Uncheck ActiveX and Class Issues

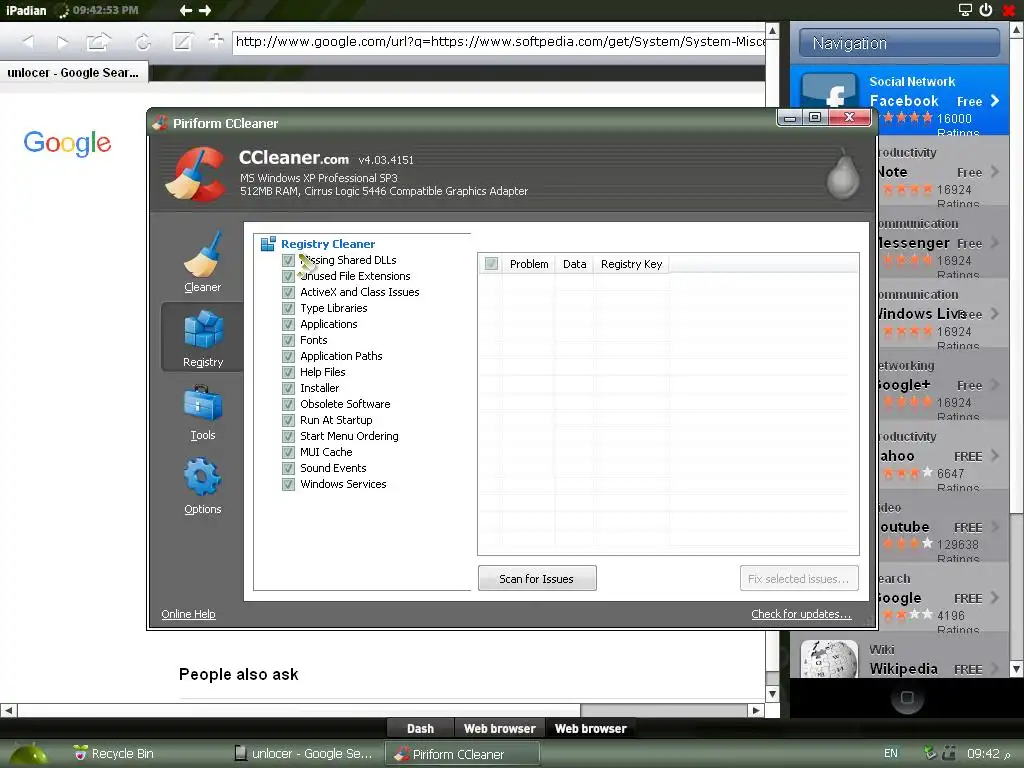click(288, 292)
